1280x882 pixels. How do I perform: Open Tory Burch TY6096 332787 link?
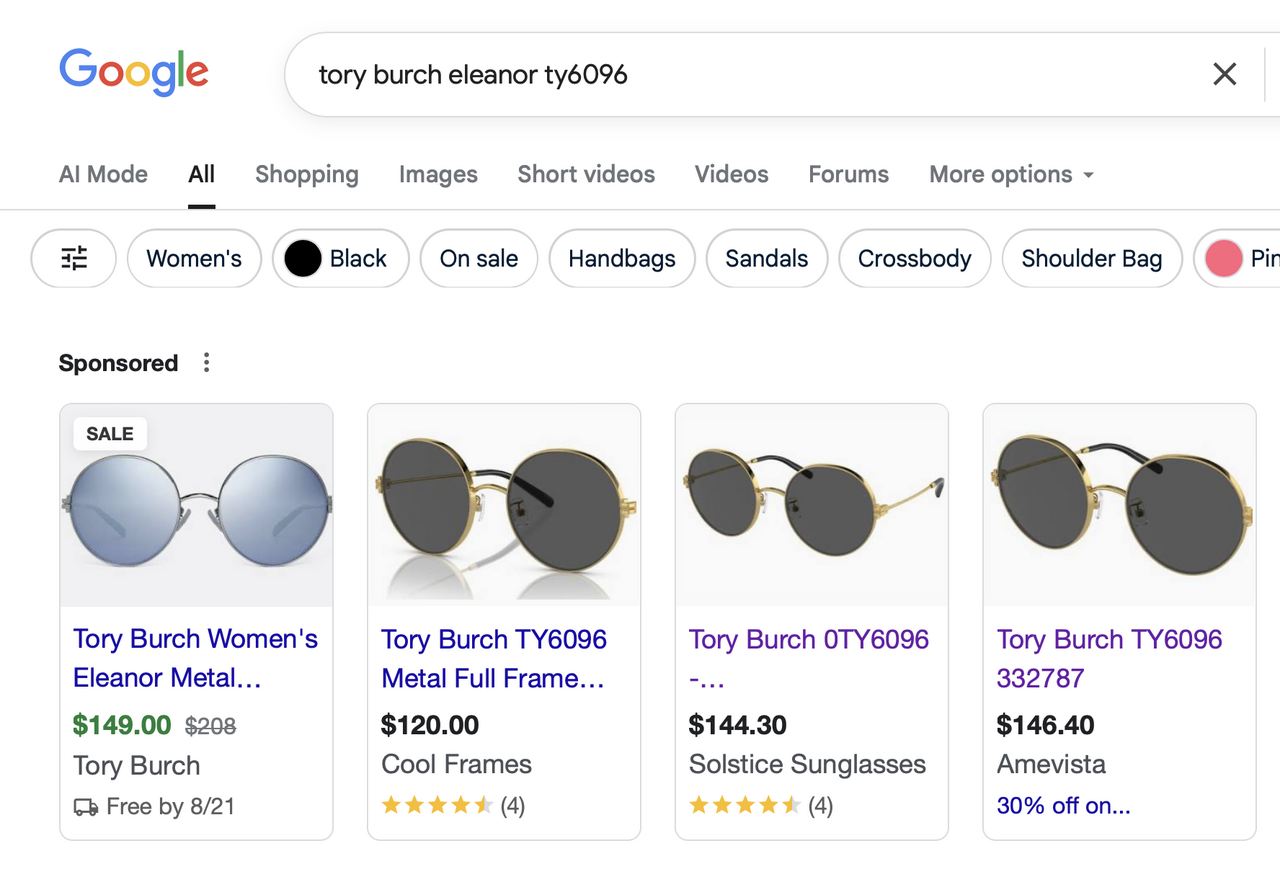1110,658
